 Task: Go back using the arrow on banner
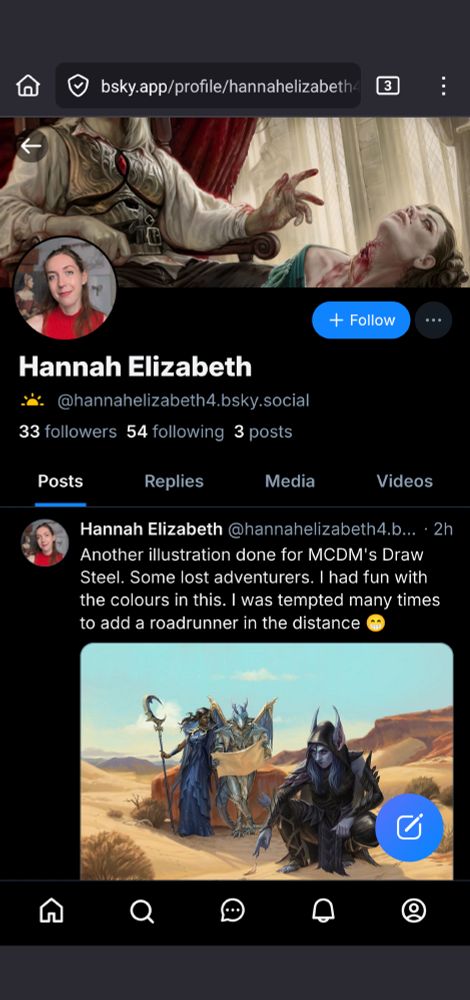pos(31,147)
